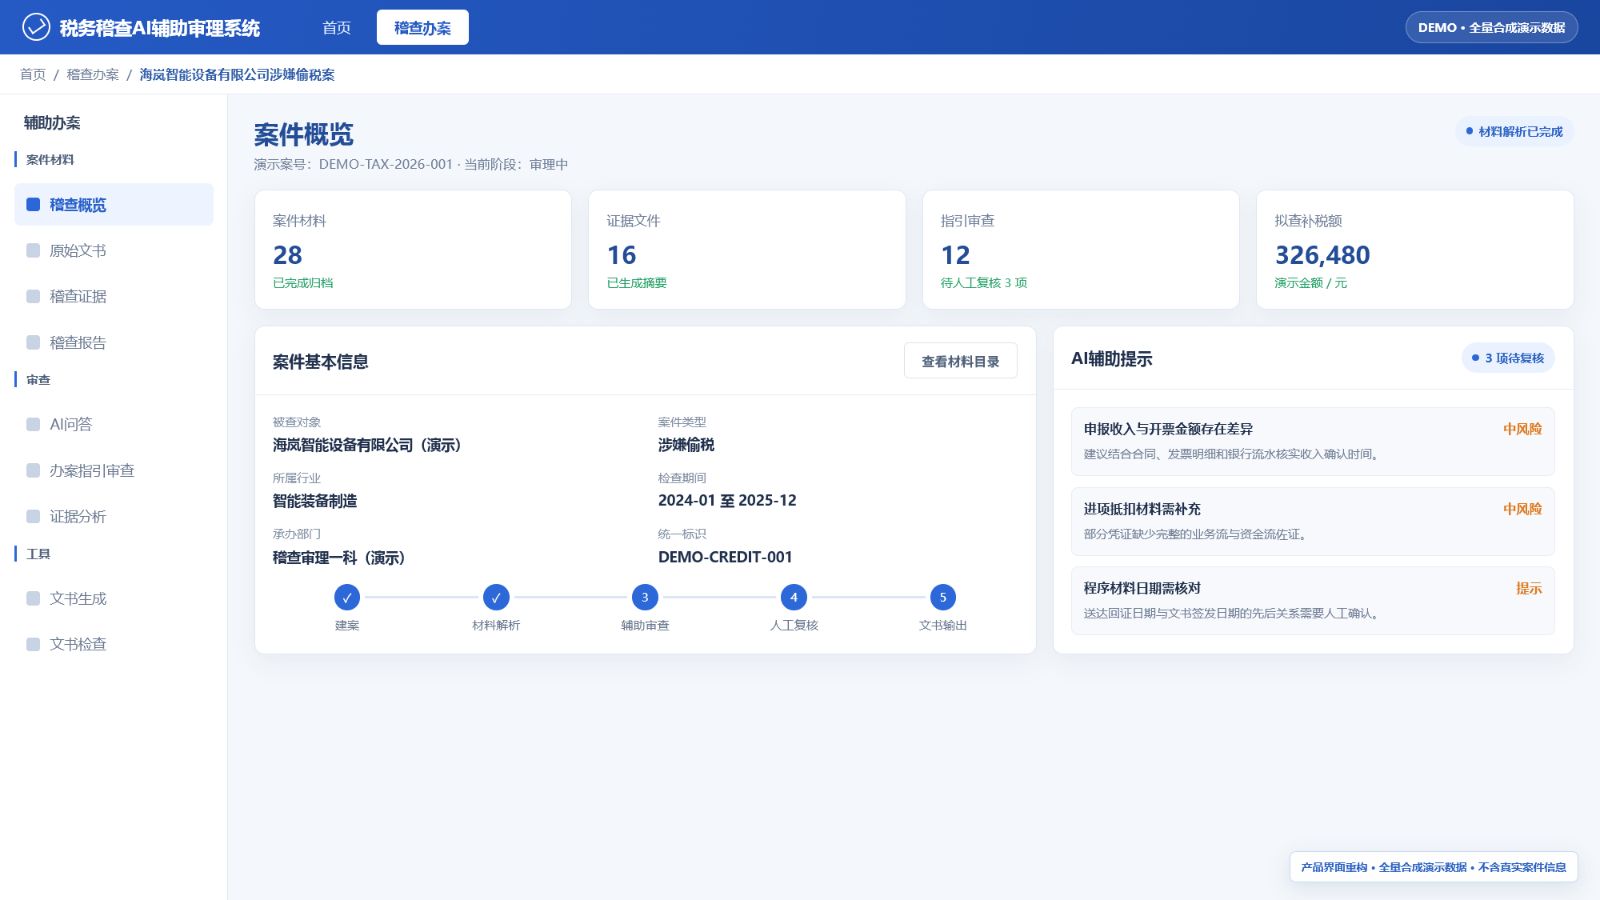
Task: Click the 工具 sidebar section header
Action: [38, 554]
